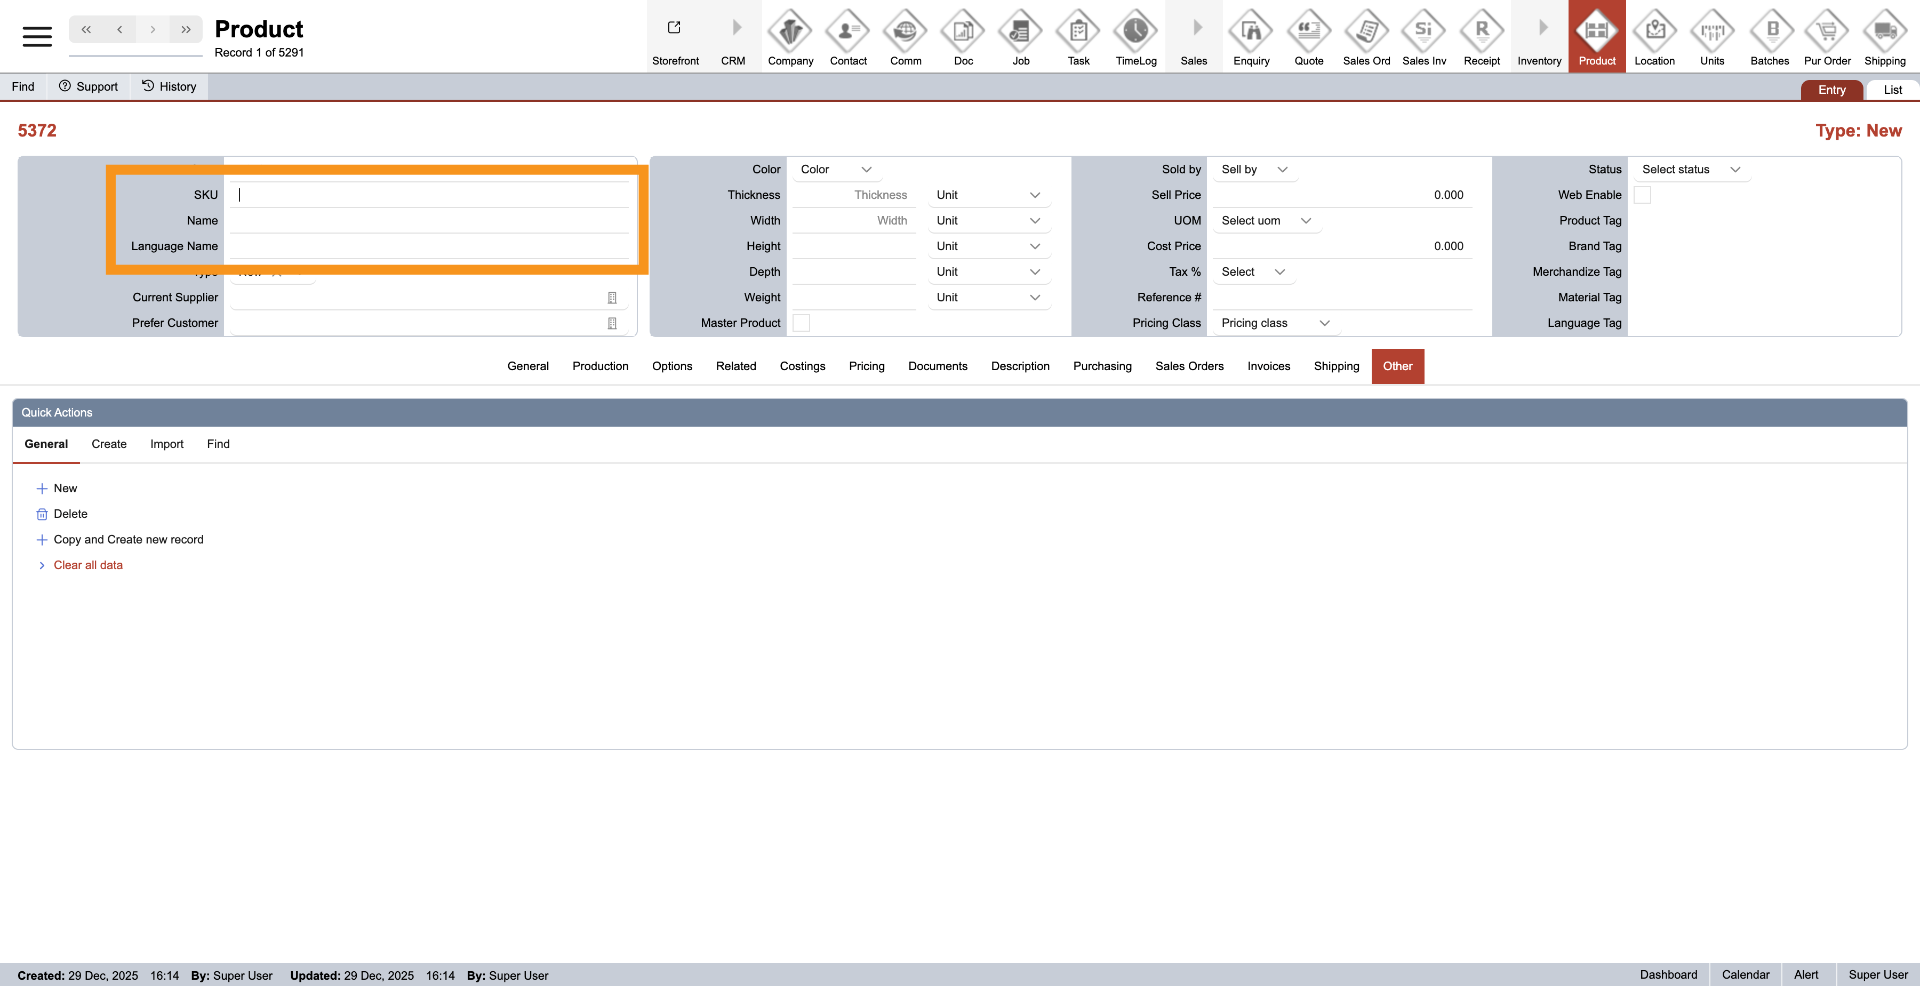Open the Pur Order cart icon
The image size is (1920, 986).
[1827, 32]
